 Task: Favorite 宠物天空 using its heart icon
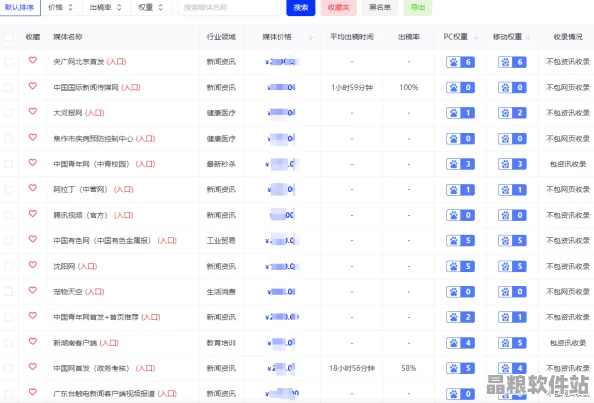33,290
